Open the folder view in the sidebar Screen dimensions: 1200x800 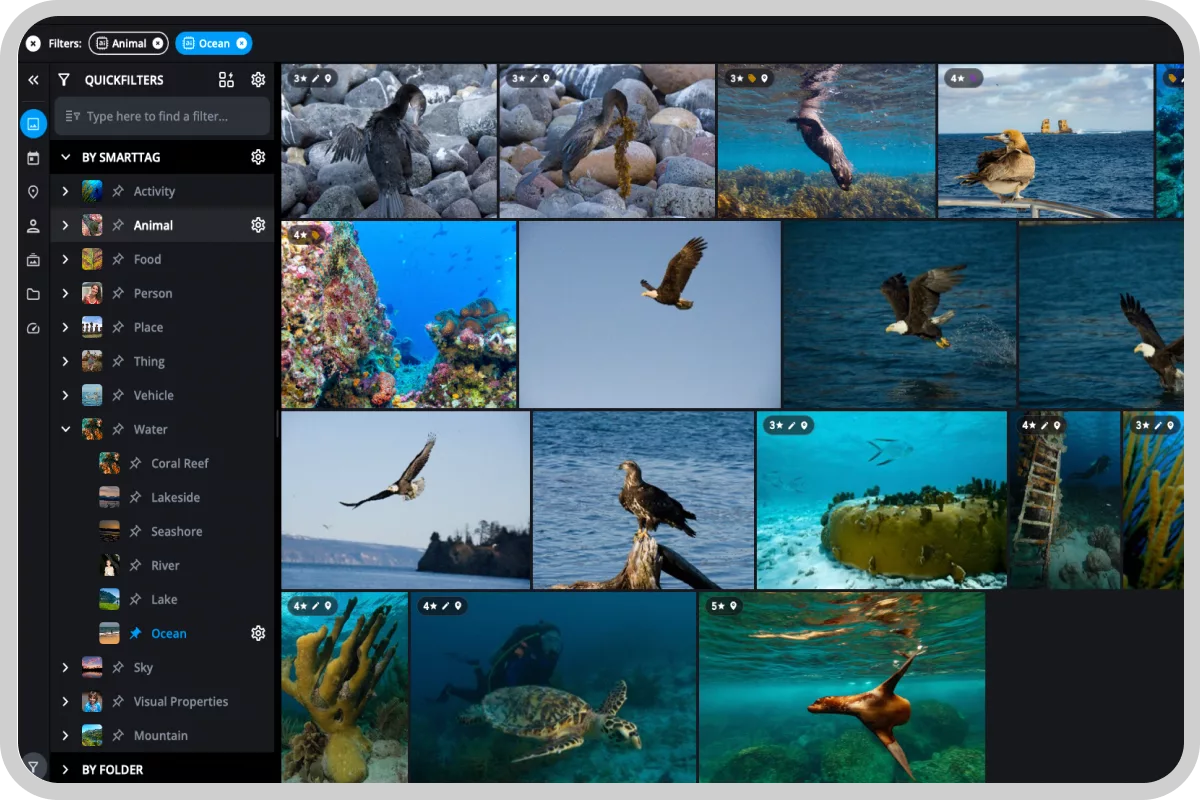[x=33, y=294]
